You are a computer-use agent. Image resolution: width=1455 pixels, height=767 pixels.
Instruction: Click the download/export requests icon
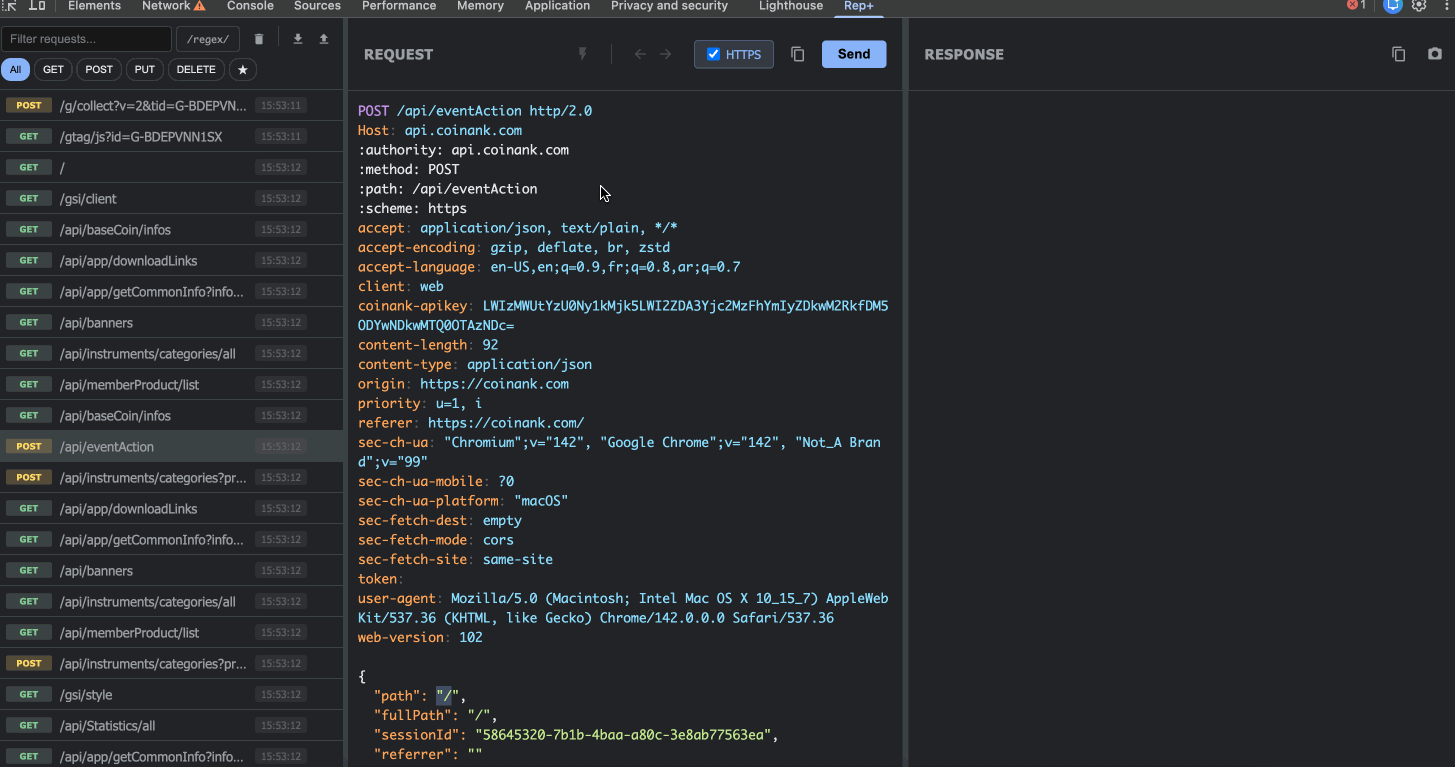pyautogui.click(x=297, y=39)
